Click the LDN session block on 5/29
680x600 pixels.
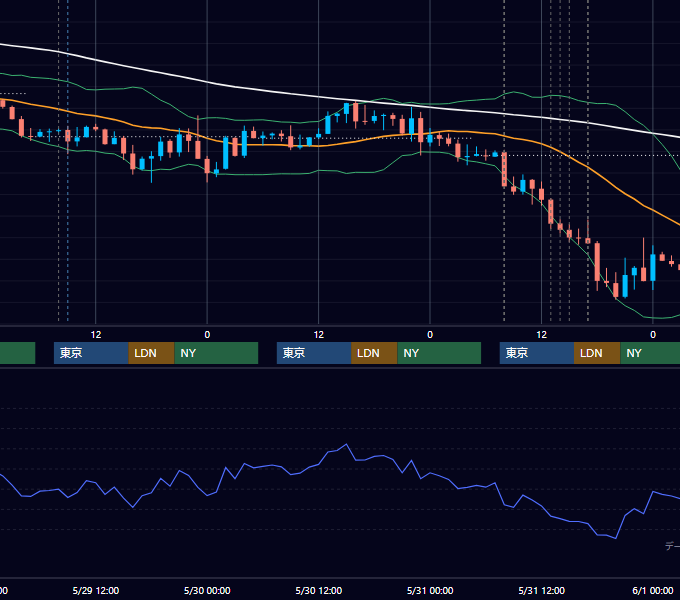pyautogui.click(x=151, y=353)
